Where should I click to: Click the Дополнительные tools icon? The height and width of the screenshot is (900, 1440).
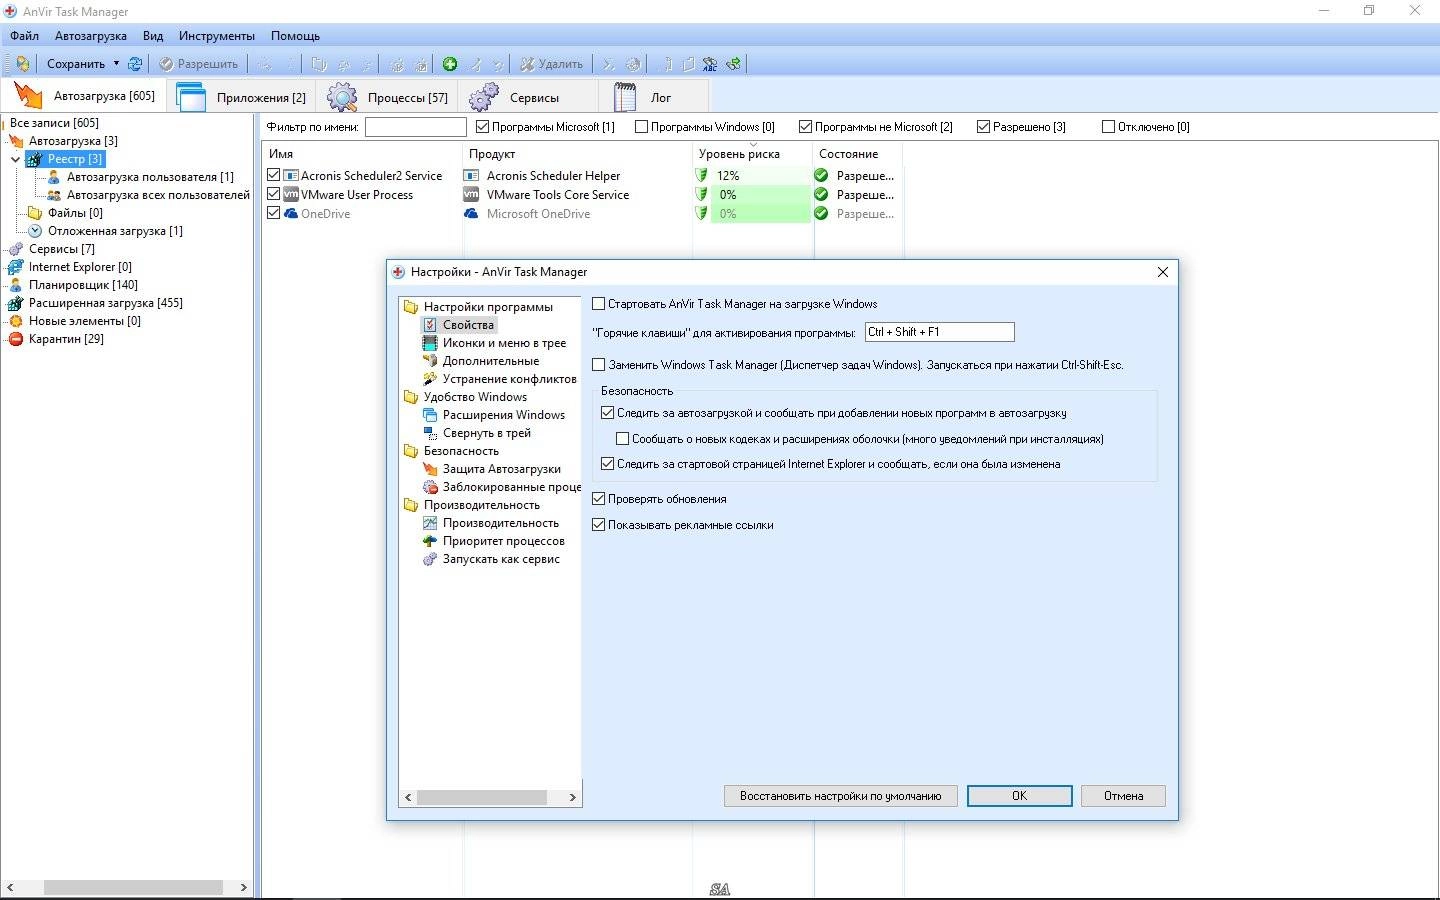(430, 361)
